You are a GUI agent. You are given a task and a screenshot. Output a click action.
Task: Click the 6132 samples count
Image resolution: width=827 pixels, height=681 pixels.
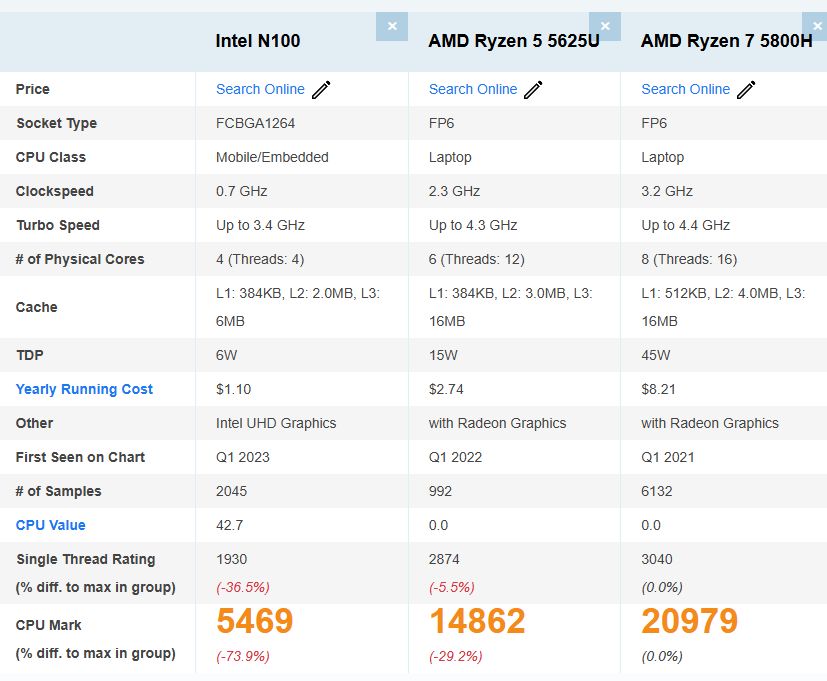pos(657,491)
